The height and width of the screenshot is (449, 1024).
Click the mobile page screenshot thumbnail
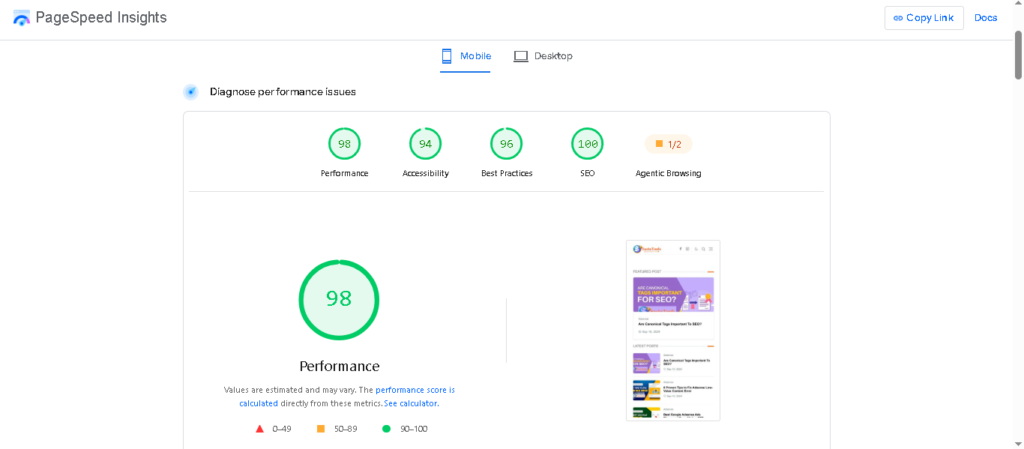(x=673, y=330)
